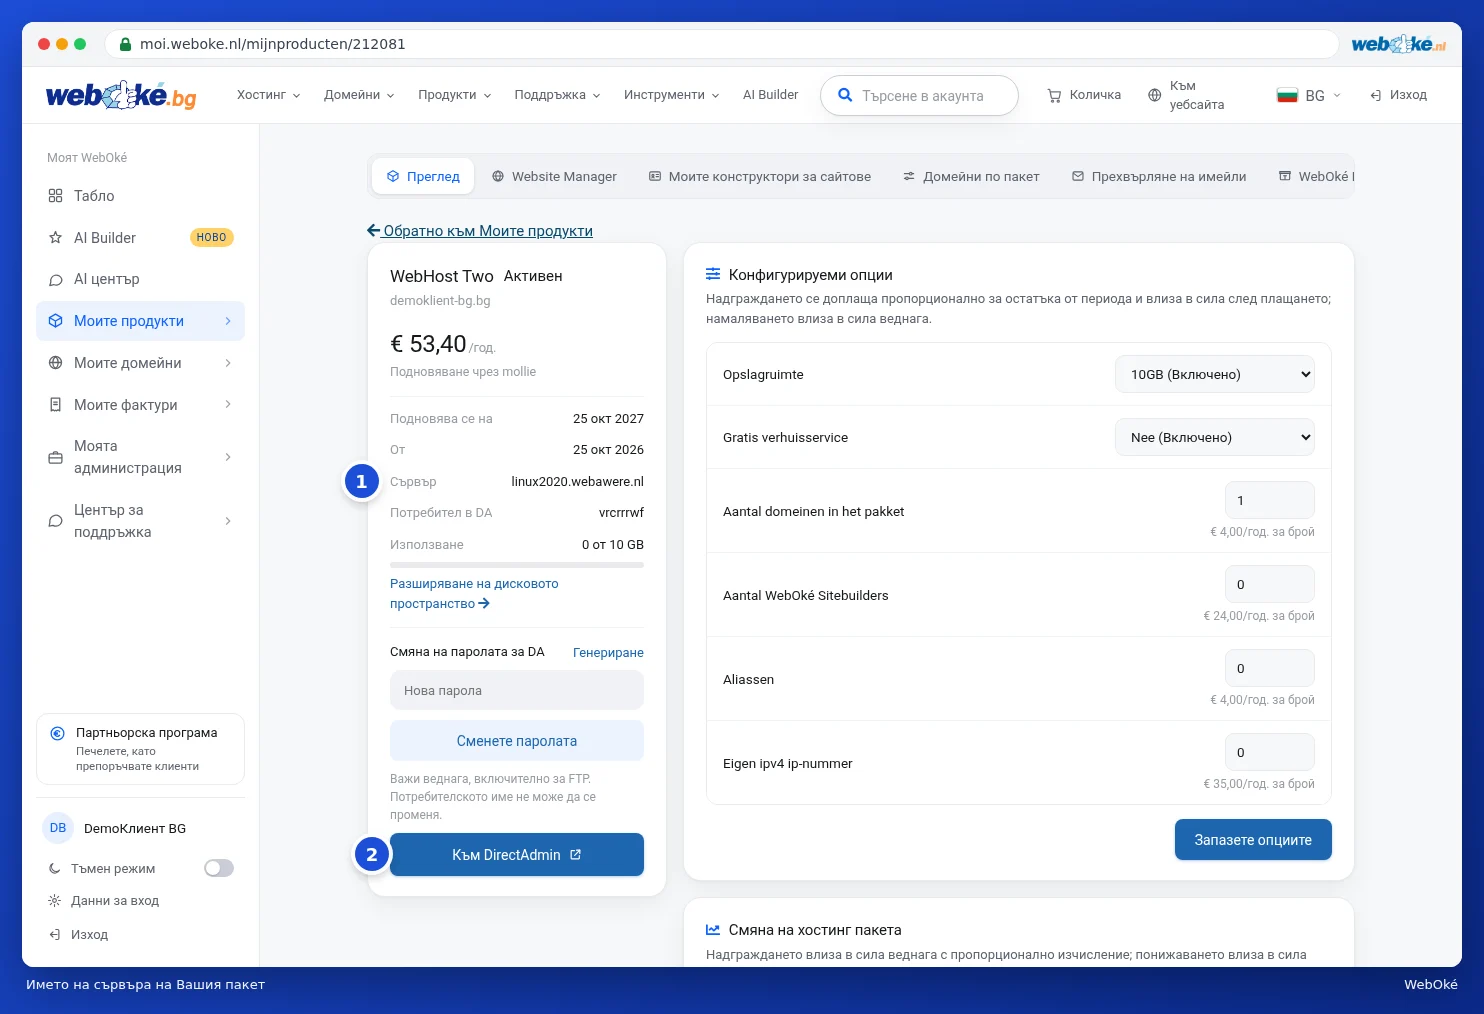The width and height of the screenshot is (1484, 1014).
Task: Click the Bulgarian flag icon
Action: coord(1287,95)
